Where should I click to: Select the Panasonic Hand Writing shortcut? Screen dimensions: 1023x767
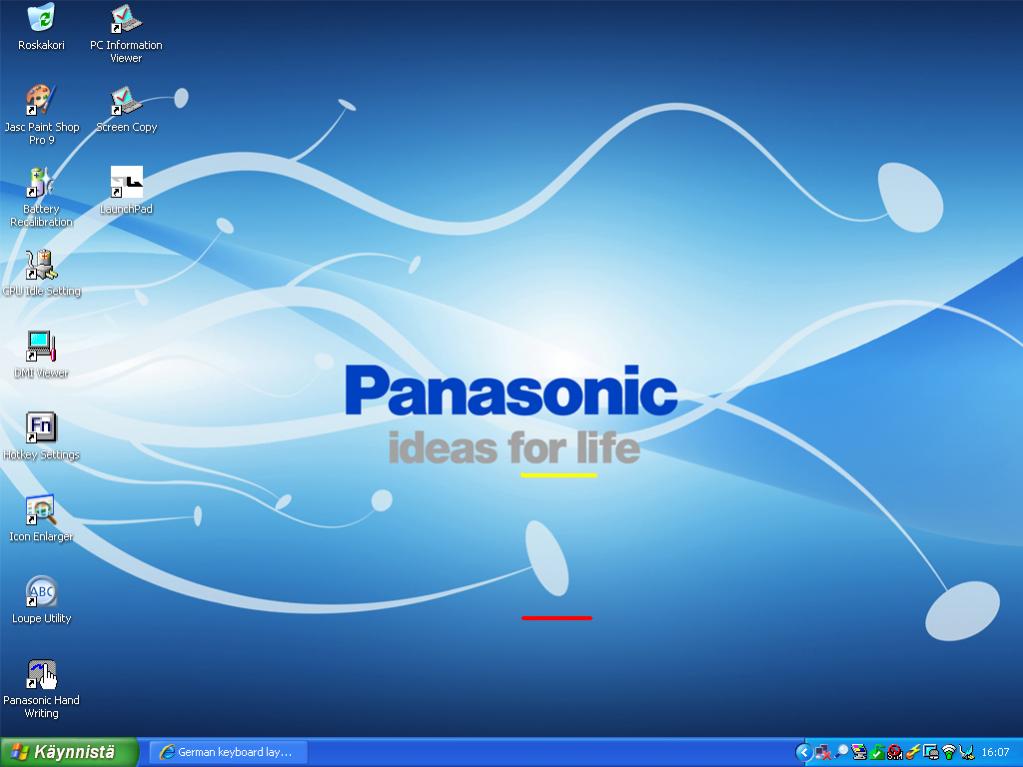(x=41, y=689)
